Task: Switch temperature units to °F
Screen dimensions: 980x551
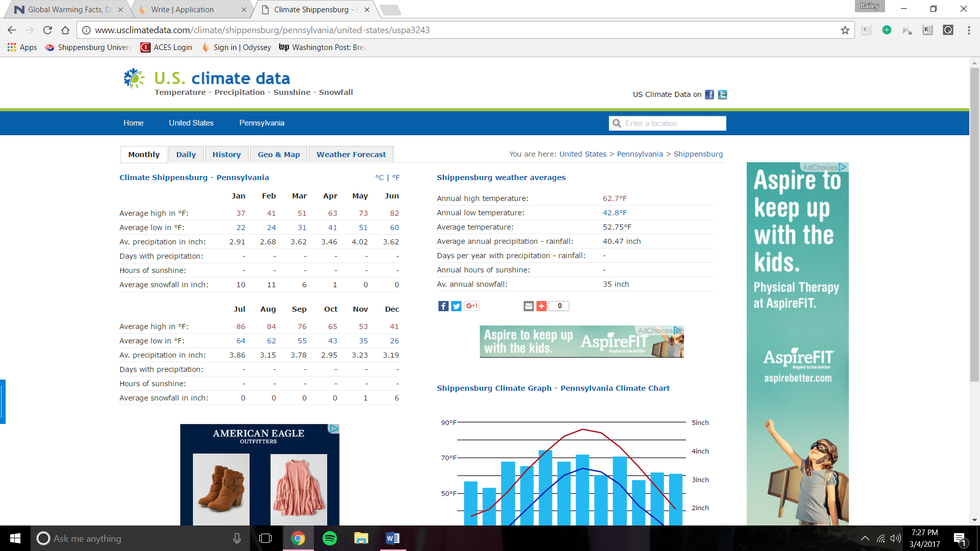Action: [x=395, y=177]
